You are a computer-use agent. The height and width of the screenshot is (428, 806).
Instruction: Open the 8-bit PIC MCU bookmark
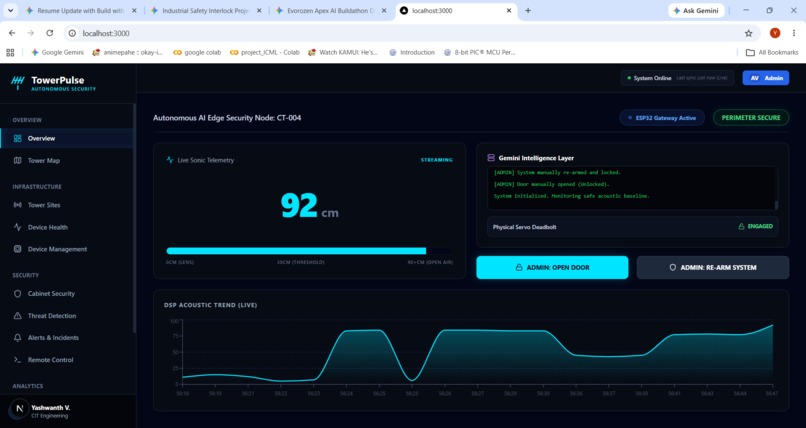[480, 52]
